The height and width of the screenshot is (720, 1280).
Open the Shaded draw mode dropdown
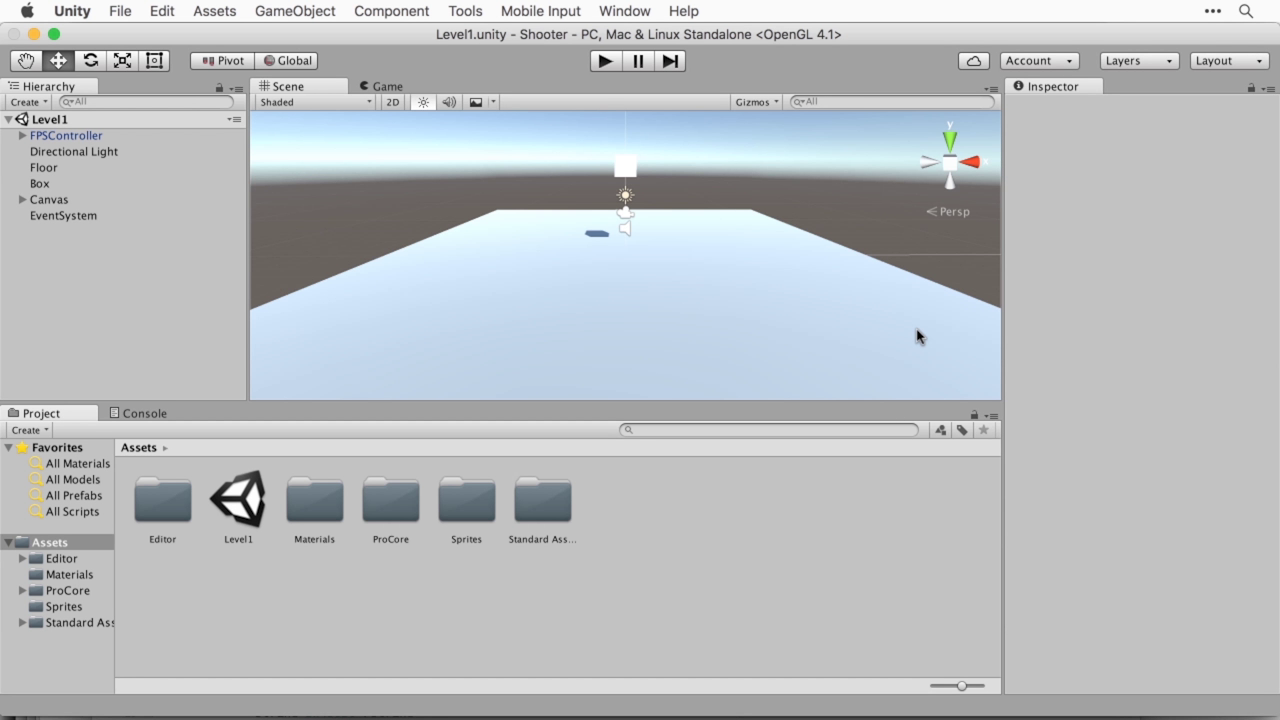tap(315, 102)
